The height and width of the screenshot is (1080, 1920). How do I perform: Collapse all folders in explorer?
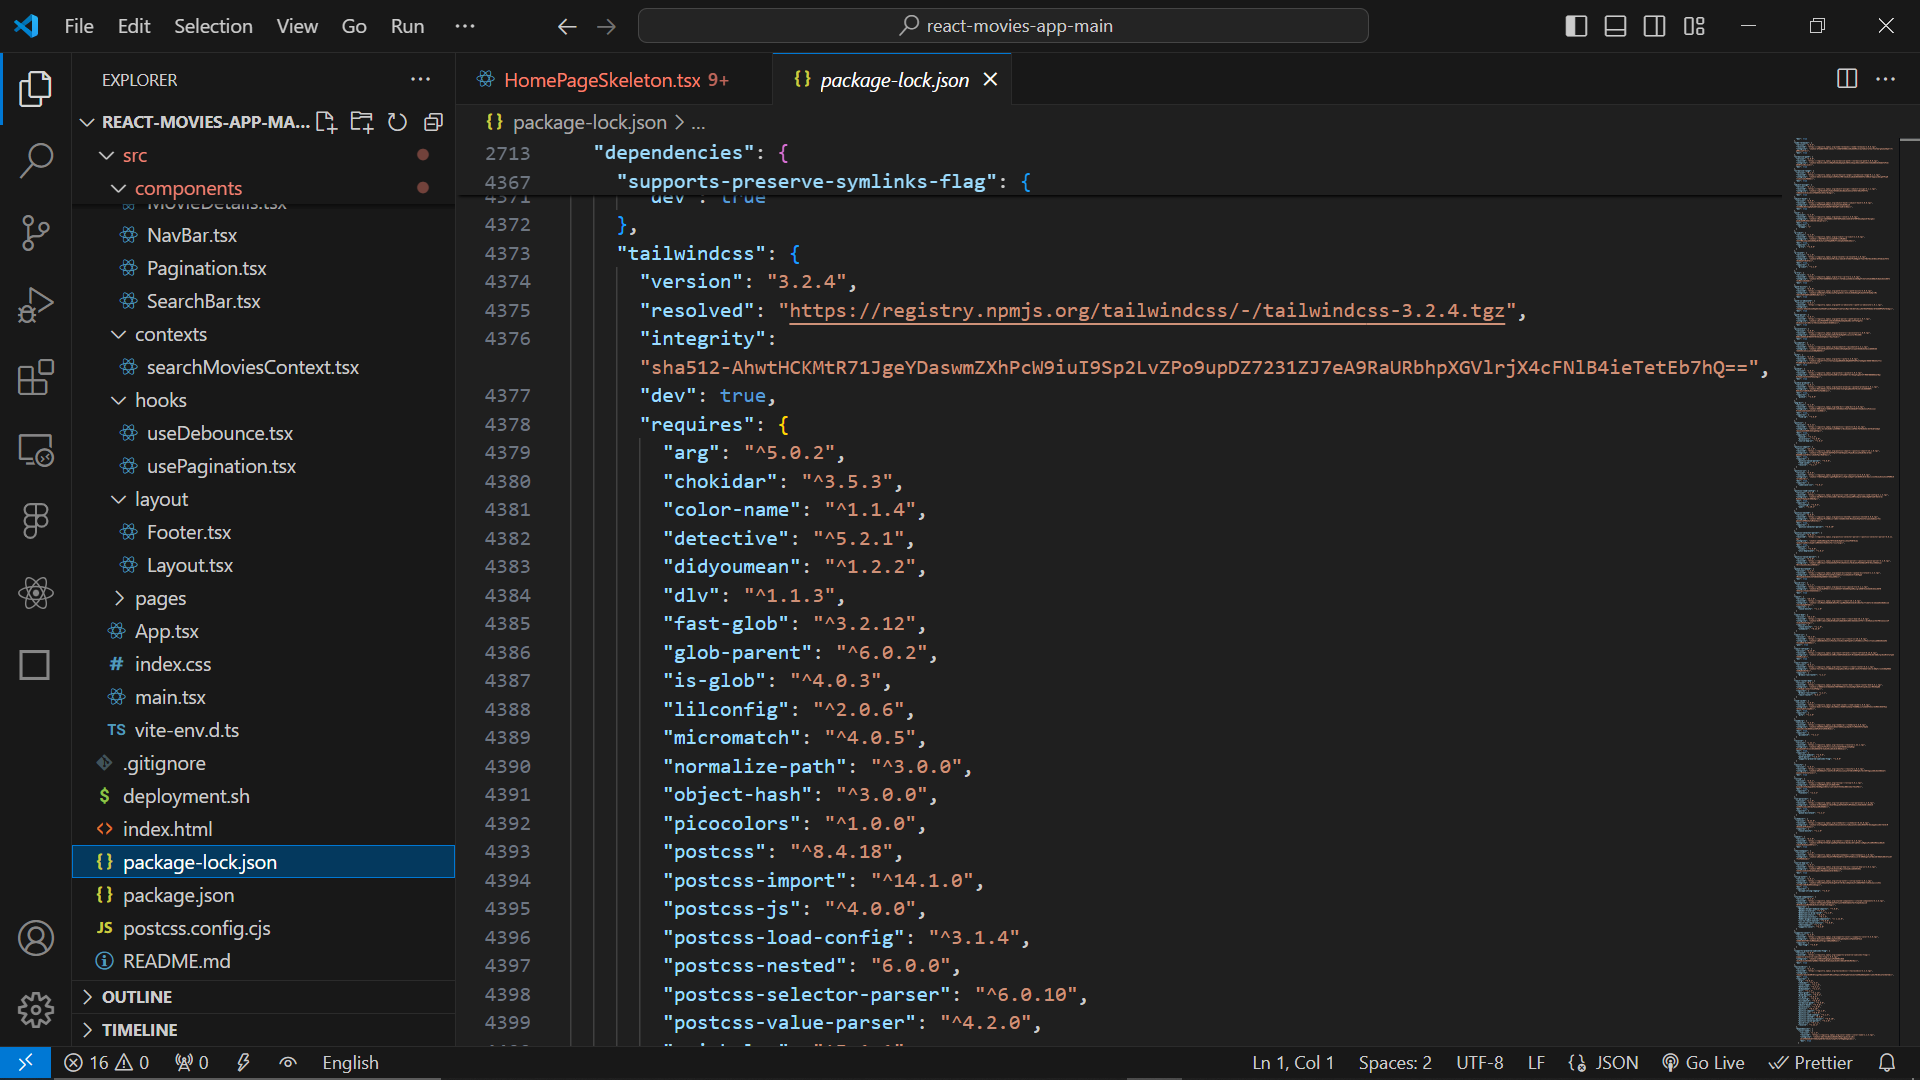(433, 122)
